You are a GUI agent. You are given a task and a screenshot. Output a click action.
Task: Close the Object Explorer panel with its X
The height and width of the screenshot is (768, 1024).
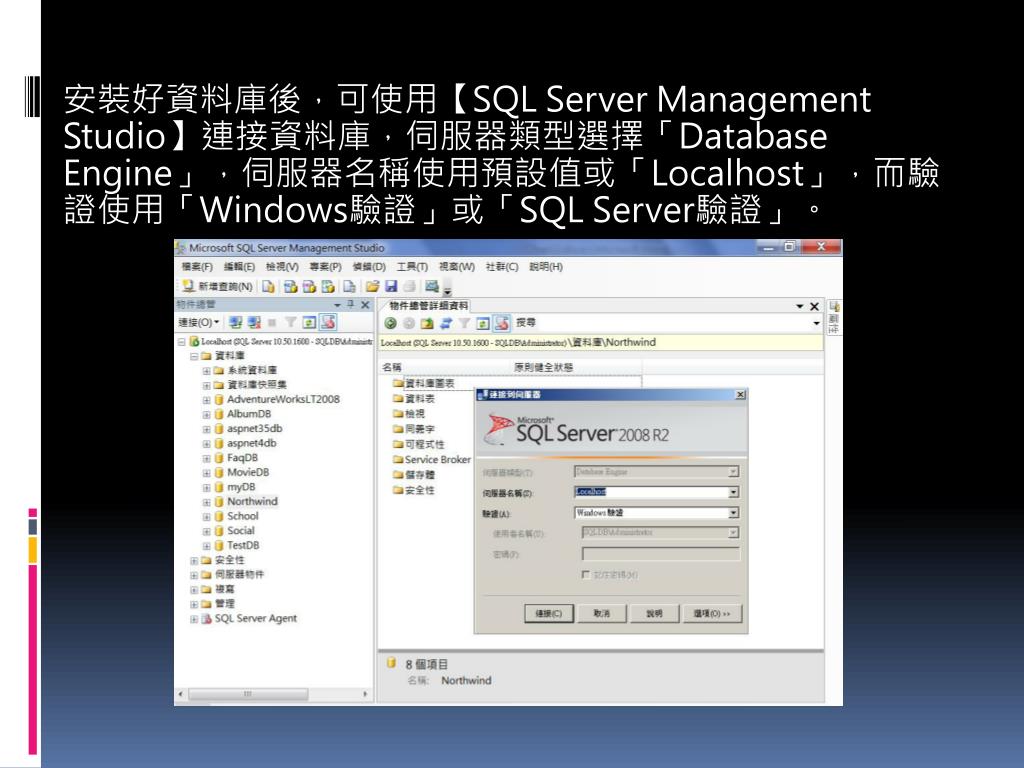(365, 304)
